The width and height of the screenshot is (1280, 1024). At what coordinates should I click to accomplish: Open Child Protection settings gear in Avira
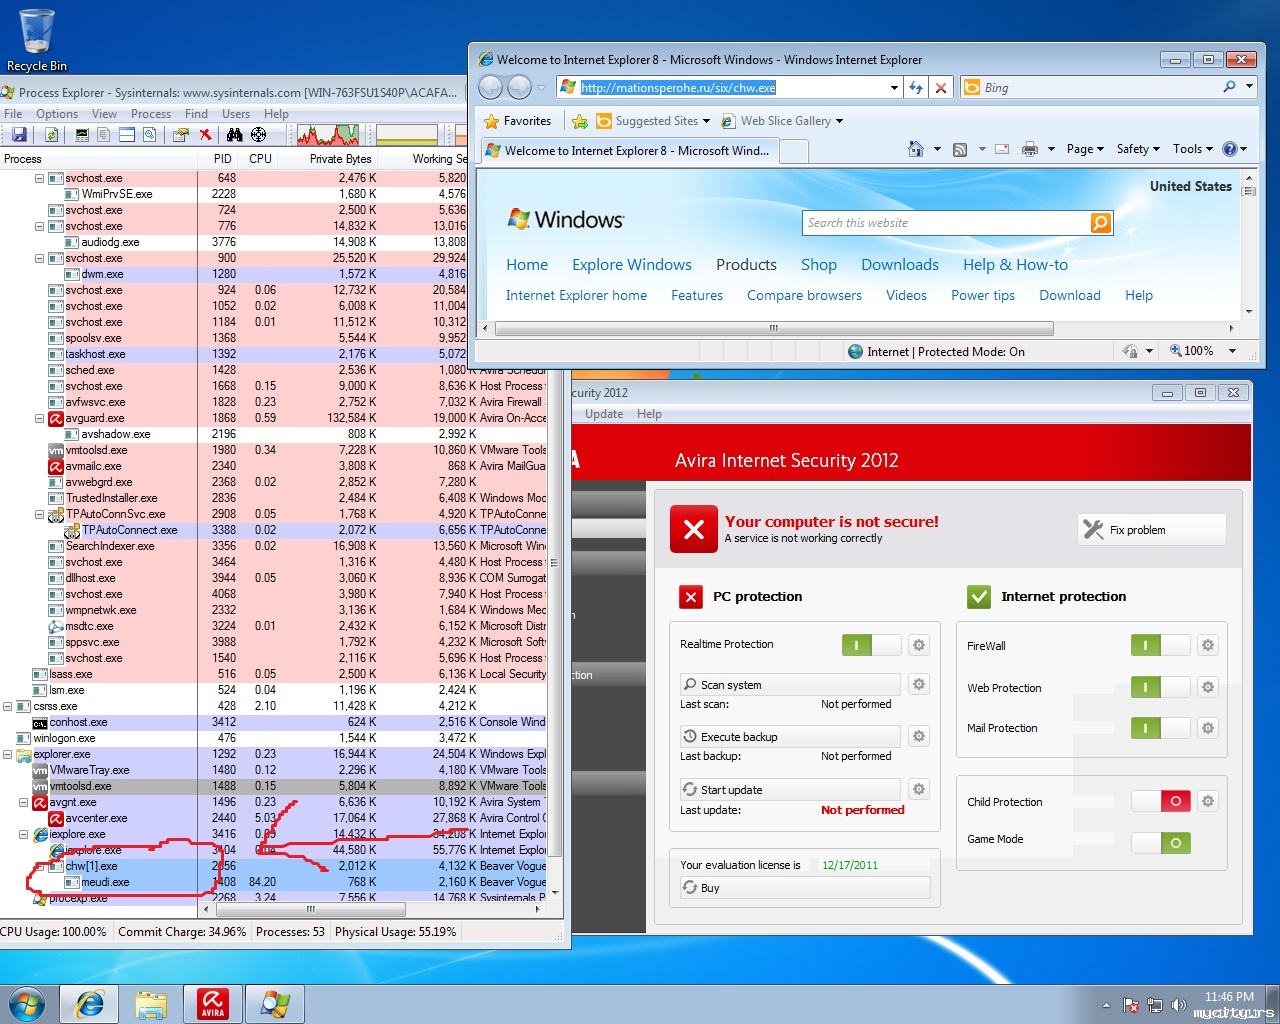(x=1208, y=801)
